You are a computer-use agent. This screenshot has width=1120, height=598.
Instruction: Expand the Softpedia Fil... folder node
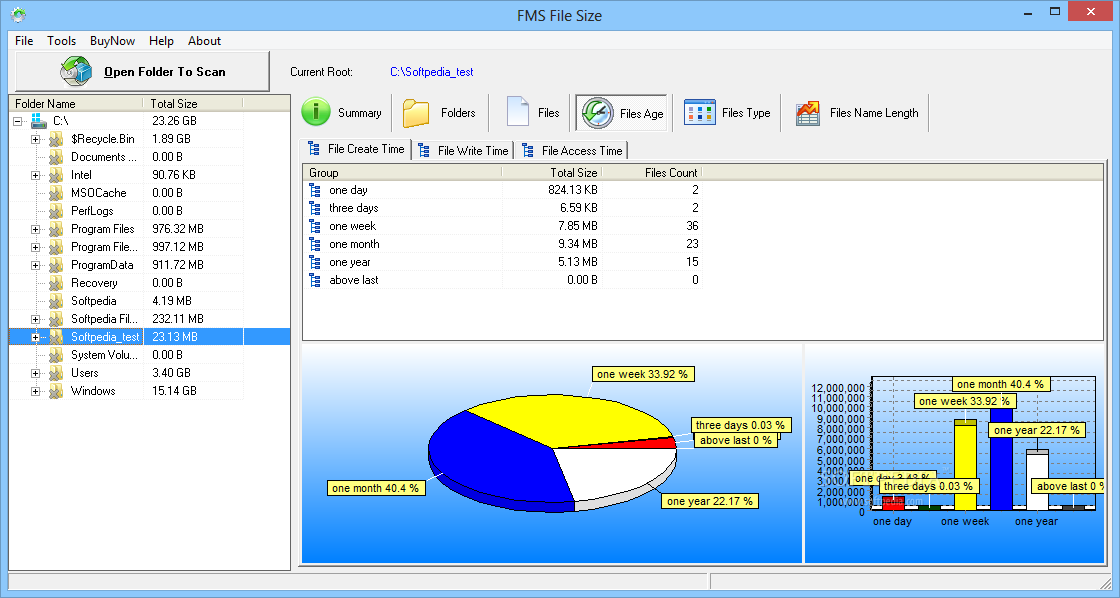tap(35, 319)
